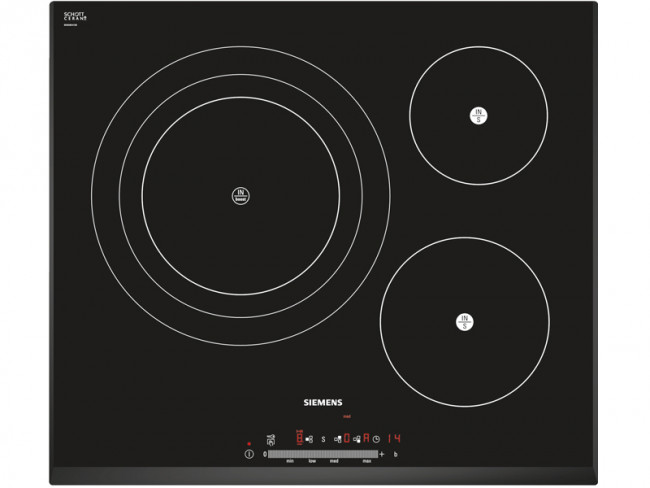The width and height of the screenshot is (650, 488).
Task: Tap the red '14' timer display
Action: click(x=394, y=438)
